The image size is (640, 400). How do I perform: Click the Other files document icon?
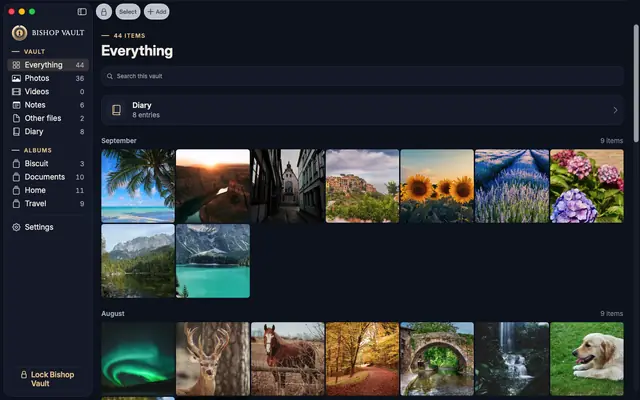pos(16,118)
